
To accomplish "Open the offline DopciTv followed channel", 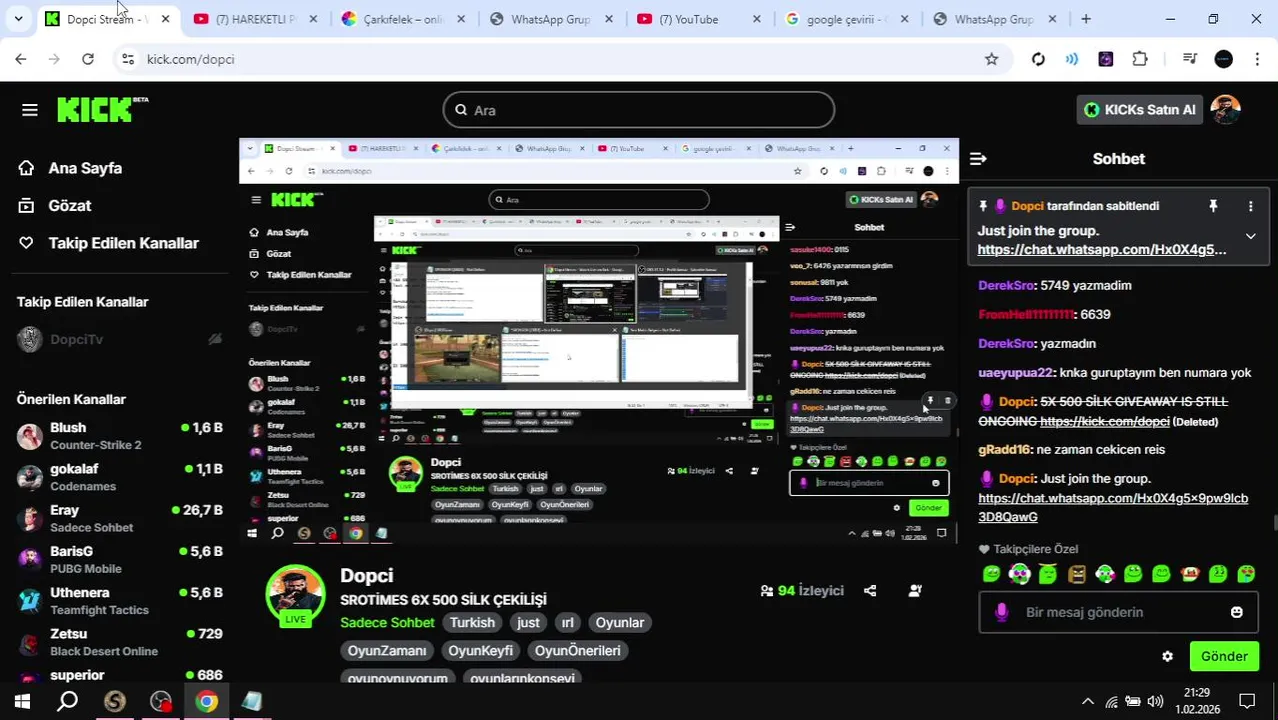I will pos(120,339).
